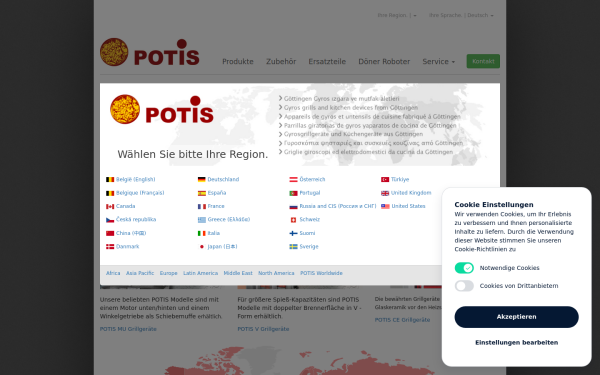Choose the Deutschland region link
The width and height of the screenshot is (600, 375).
coord(223,179)
